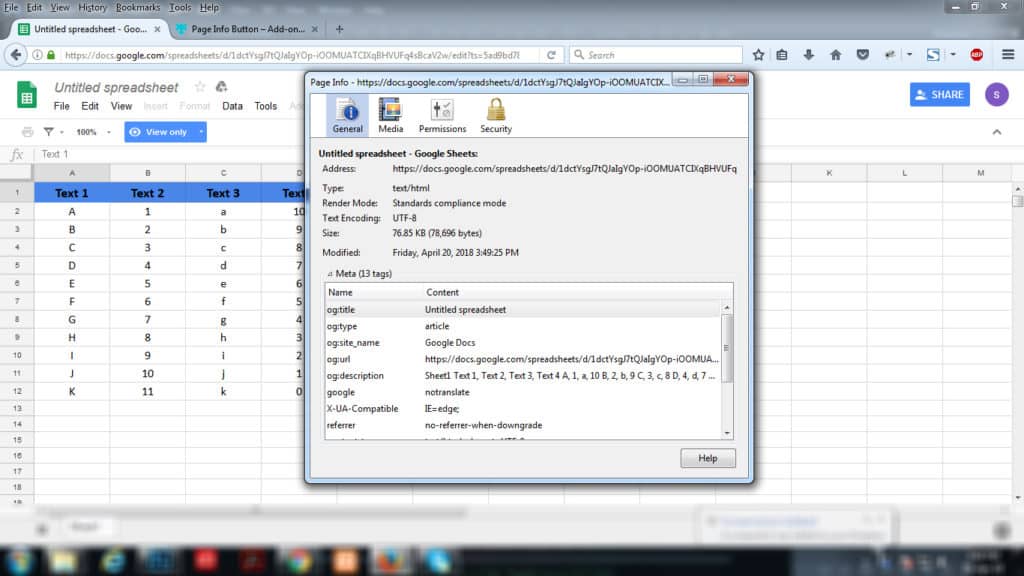Screen dimensions: 1024x576
Task: Select column B header
Action: (148, 173)
